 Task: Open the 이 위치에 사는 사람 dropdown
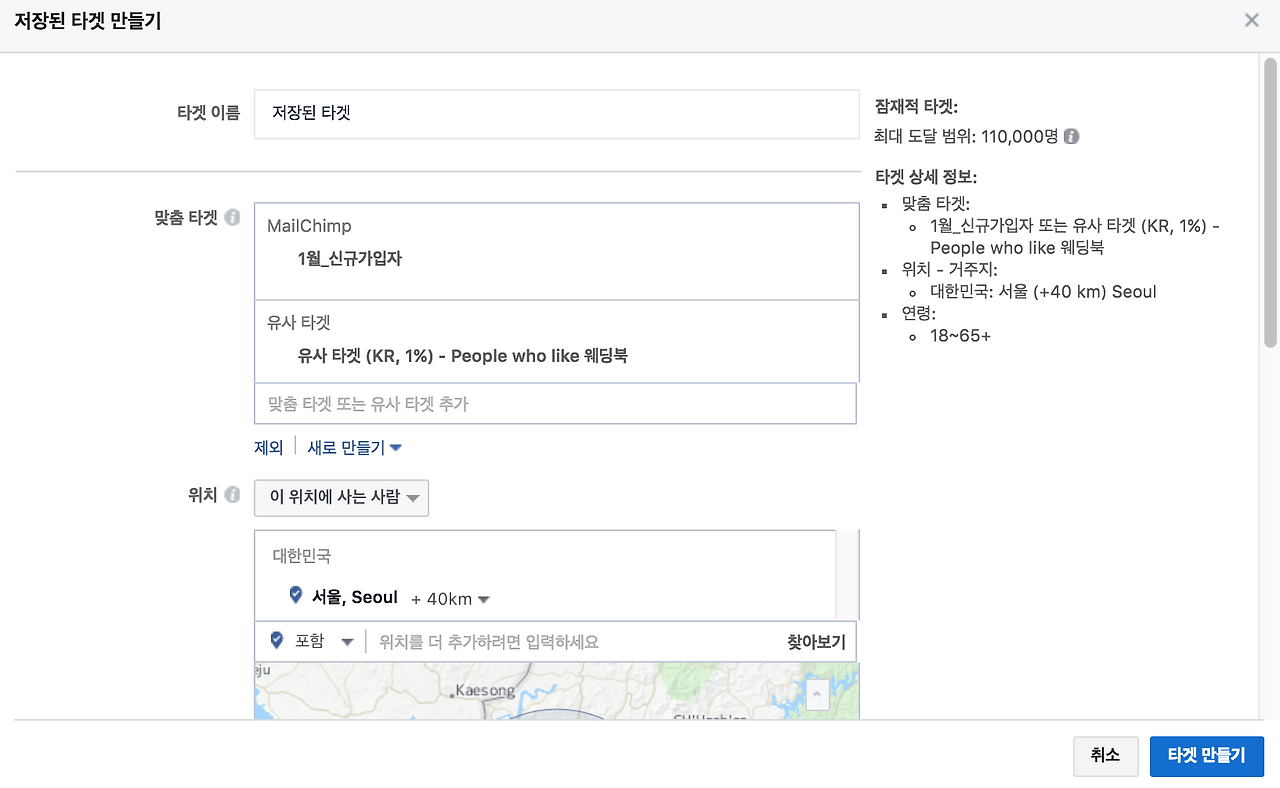[x=341, y=497]
